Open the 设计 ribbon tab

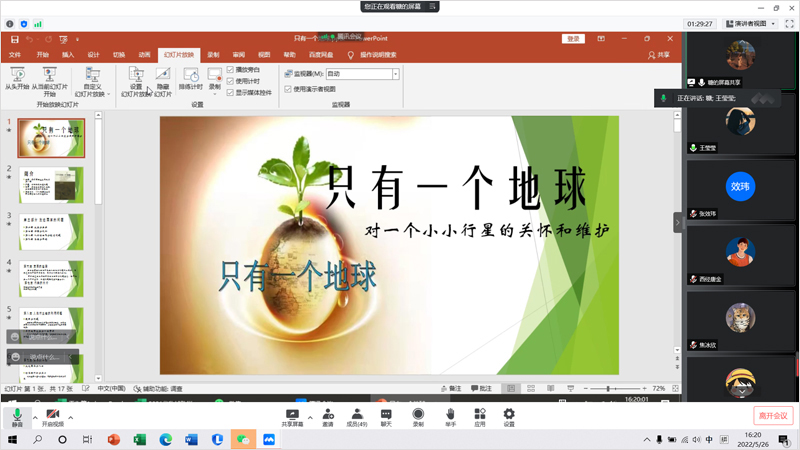pos(93,55)
